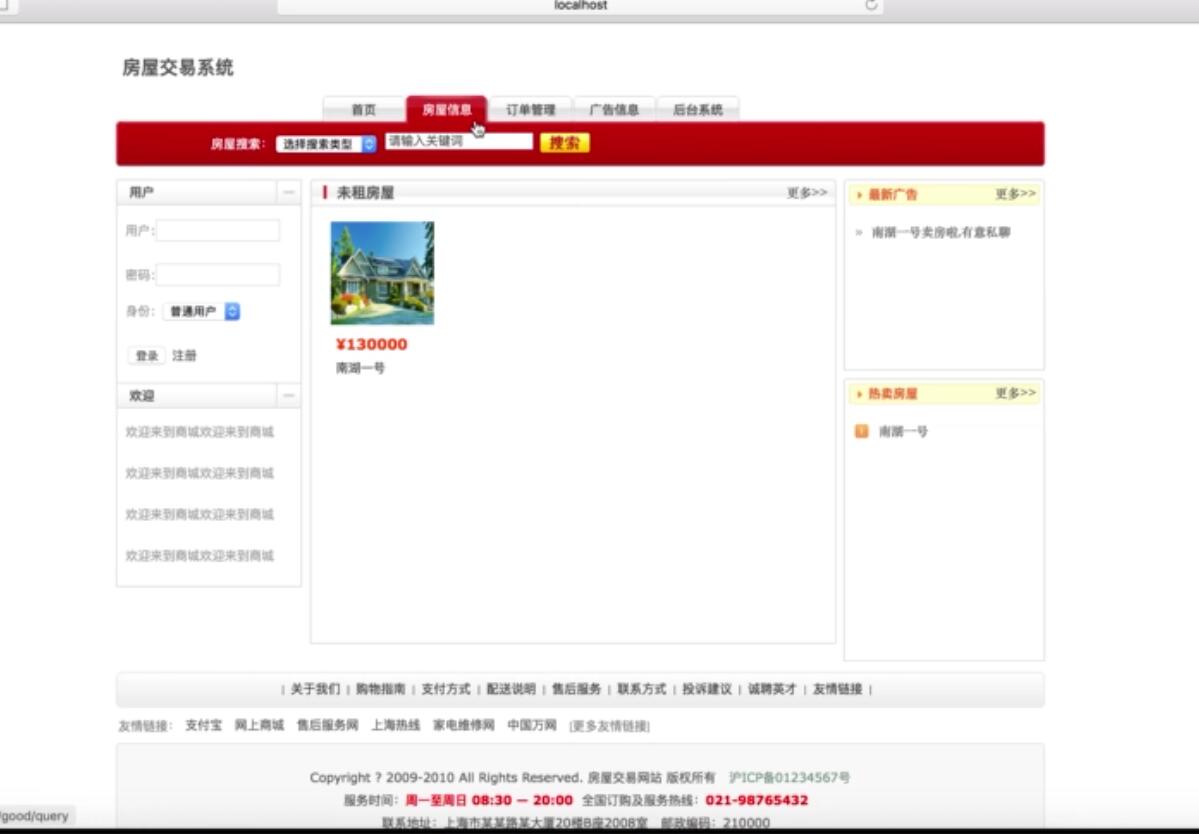The image size is (1199, 834).
Task: Open the 友情链接 footer nav link
Action: tap(837, 689)
